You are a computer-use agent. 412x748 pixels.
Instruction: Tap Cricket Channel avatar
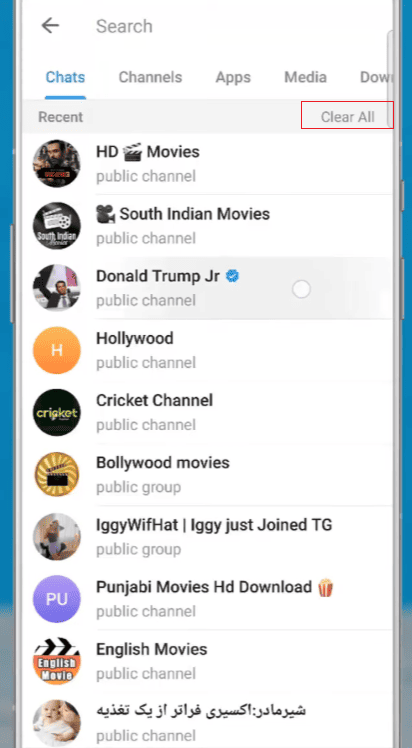click(57, 412)
